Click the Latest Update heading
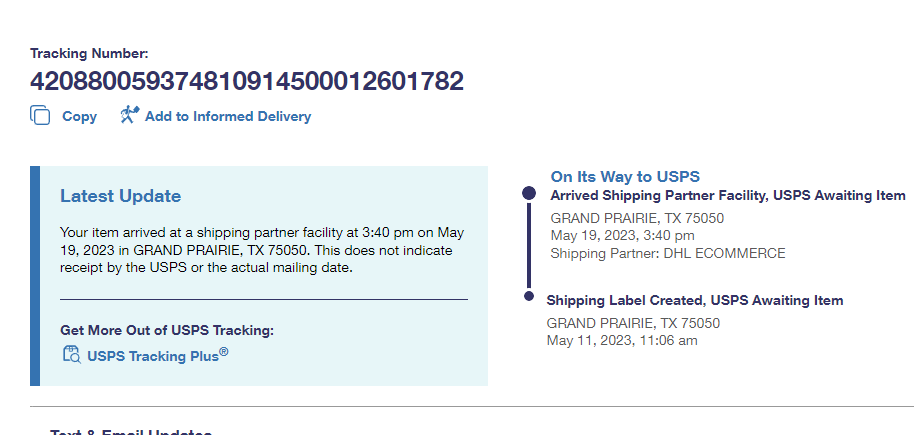Screen dimensions: 914x435 point(120,196)
